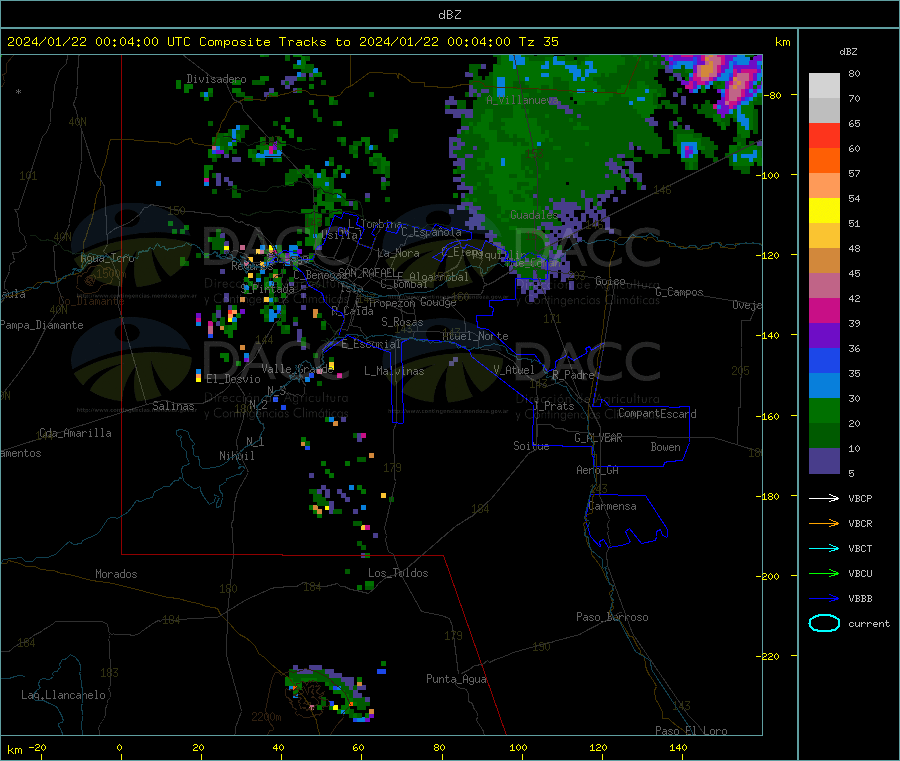Click the 'Carmensa' map label

tap(612, 506)
